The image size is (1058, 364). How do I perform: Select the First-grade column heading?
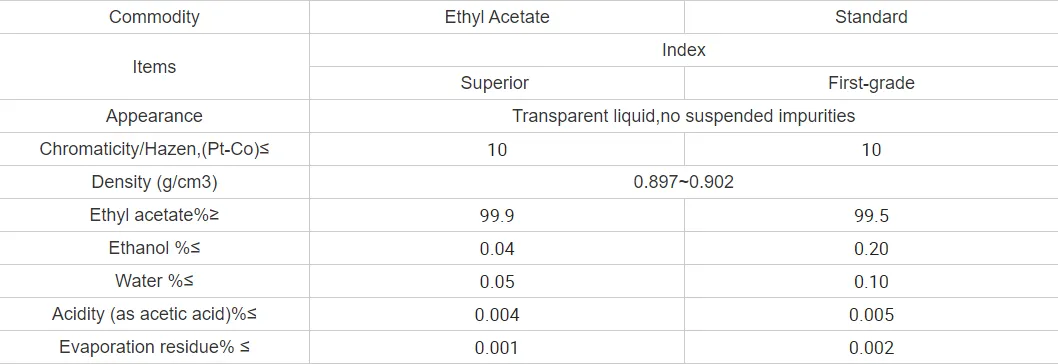pos(871,83)
